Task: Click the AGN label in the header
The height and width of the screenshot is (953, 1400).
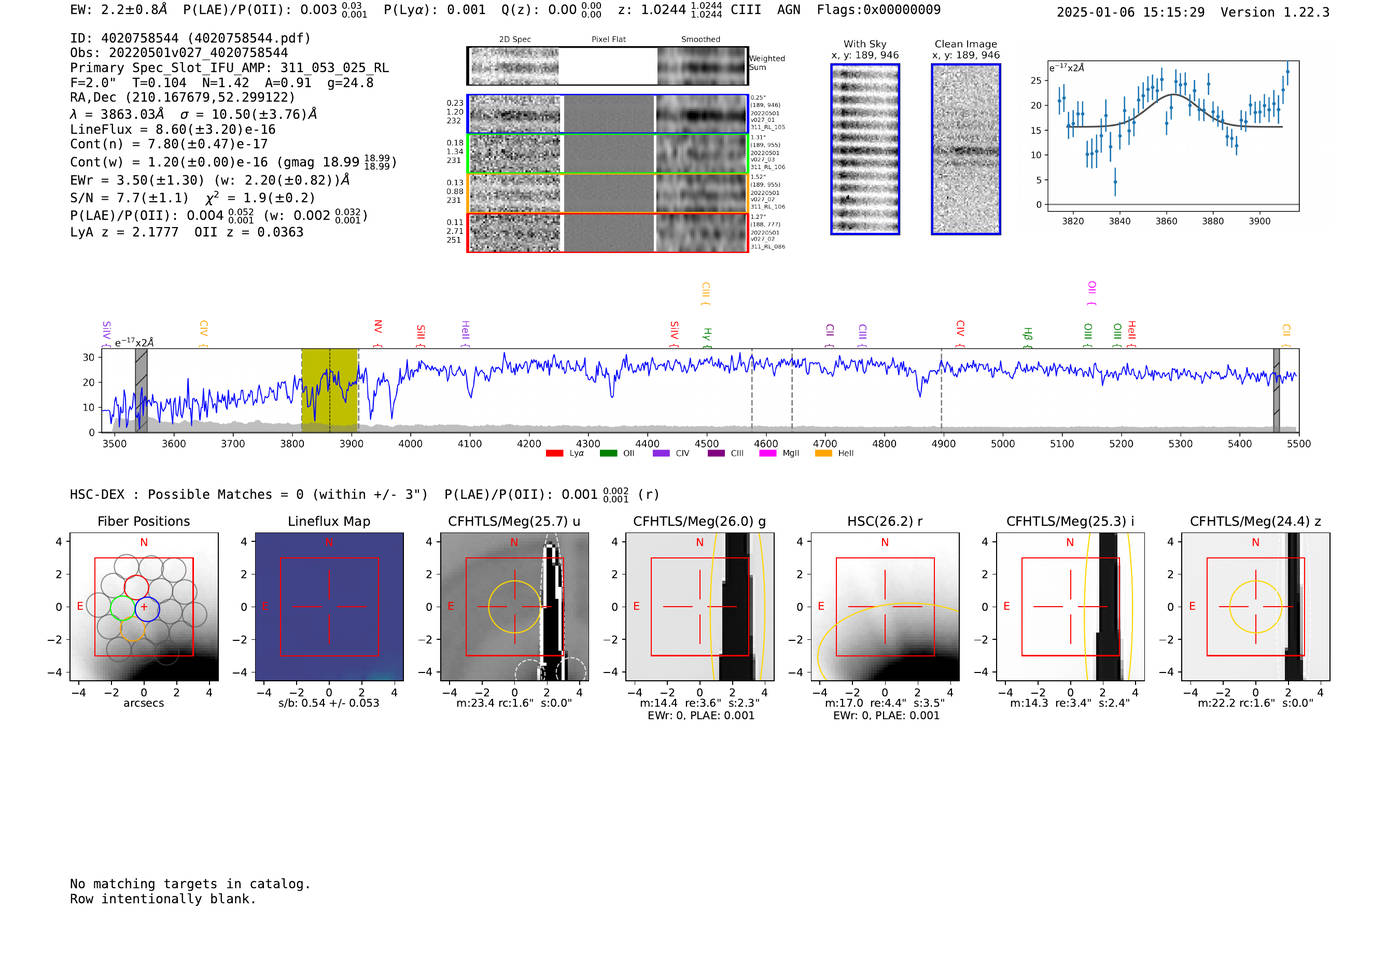Action: (789, 9)
